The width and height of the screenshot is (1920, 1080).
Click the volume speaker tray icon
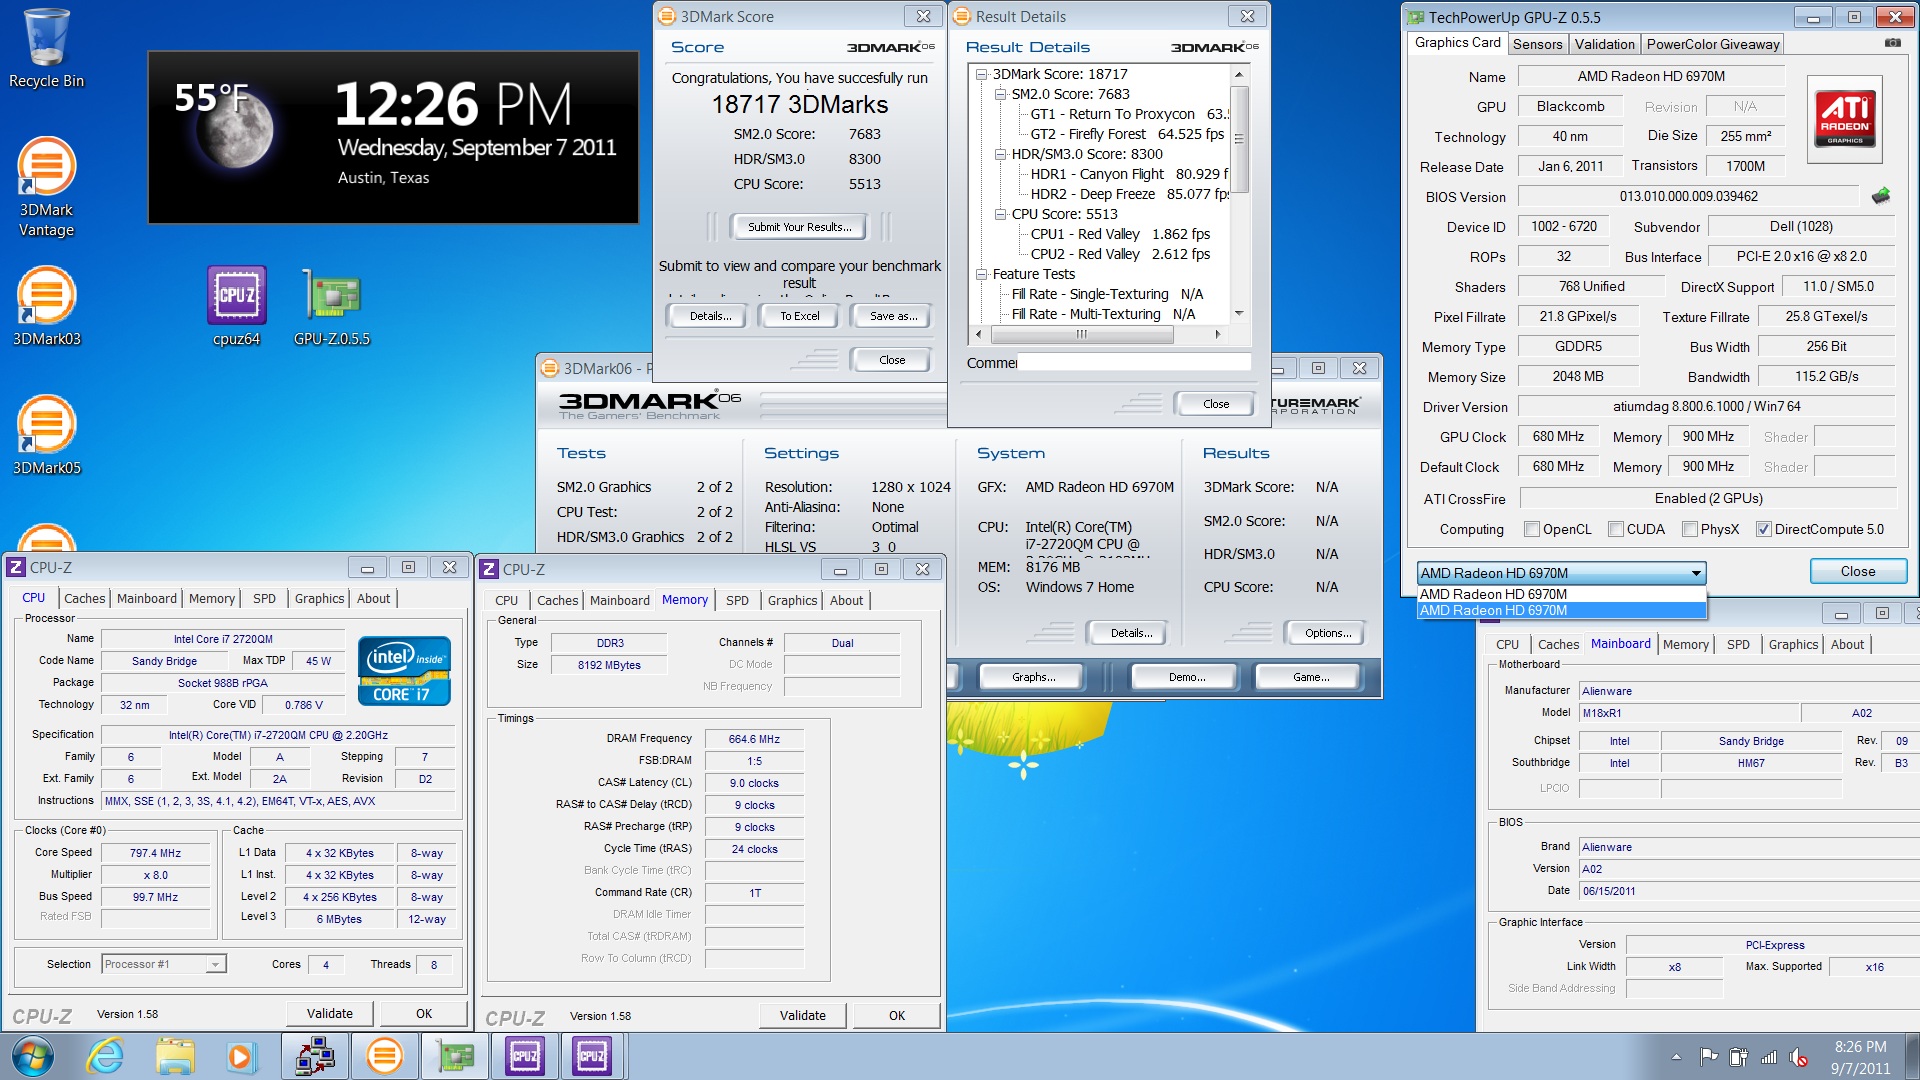(x=1798, y=1056)
